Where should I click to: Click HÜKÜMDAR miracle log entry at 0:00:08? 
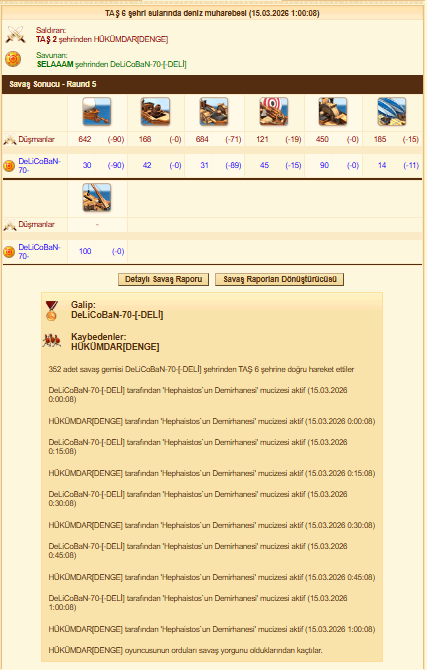(x=212, y=421)
